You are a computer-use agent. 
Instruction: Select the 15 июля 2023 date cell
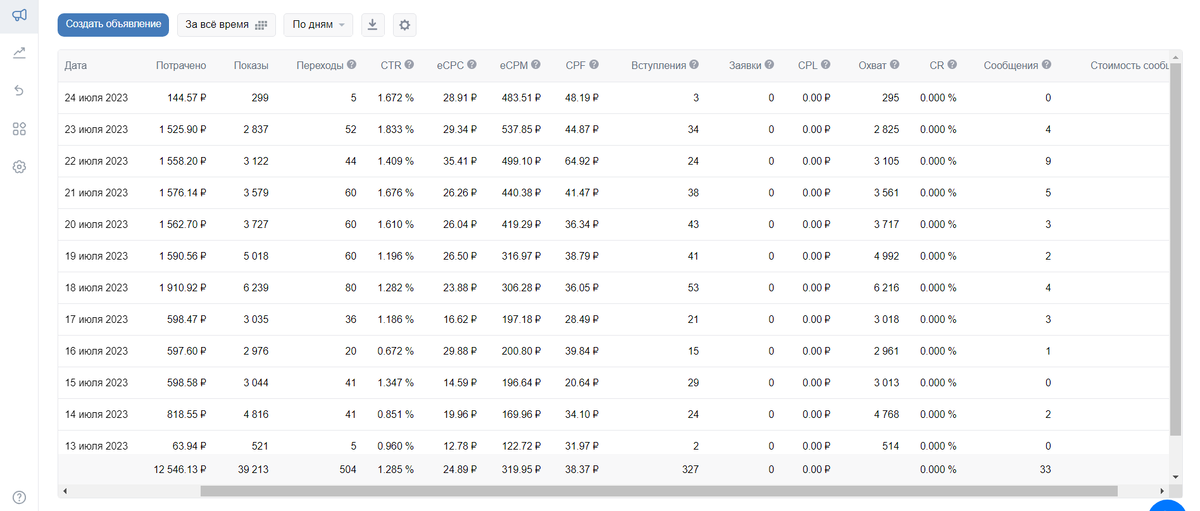tap(96, 383)
